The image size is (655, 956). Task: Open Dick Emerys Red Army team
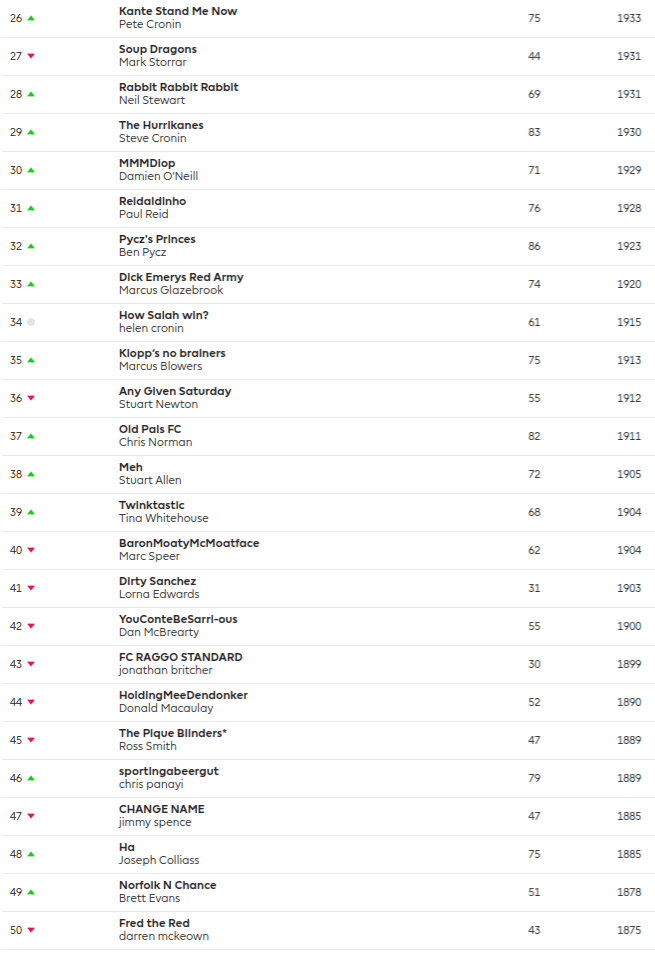(181, 277)
